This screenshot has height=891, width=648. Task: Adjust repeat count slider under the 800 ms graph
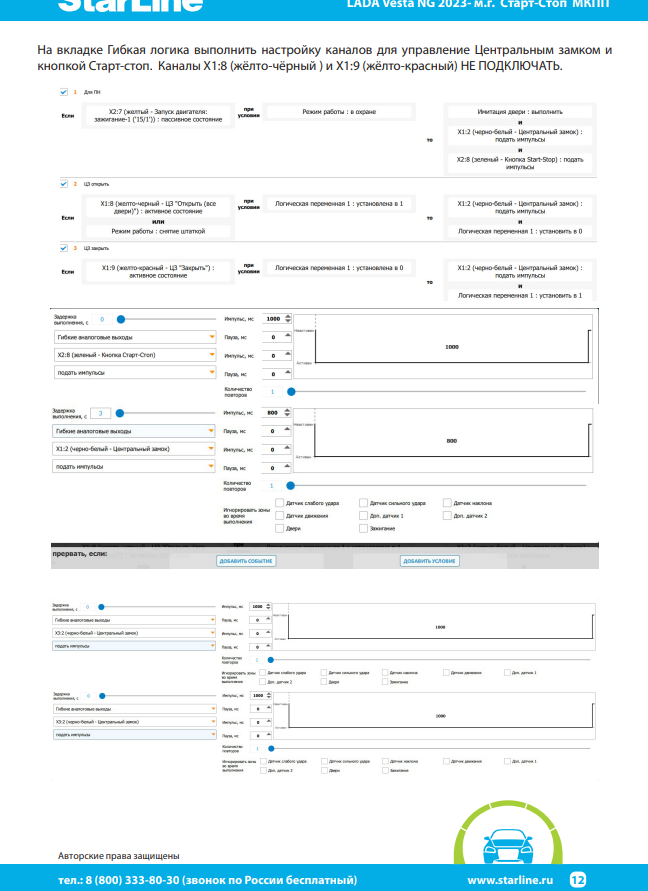290,486
